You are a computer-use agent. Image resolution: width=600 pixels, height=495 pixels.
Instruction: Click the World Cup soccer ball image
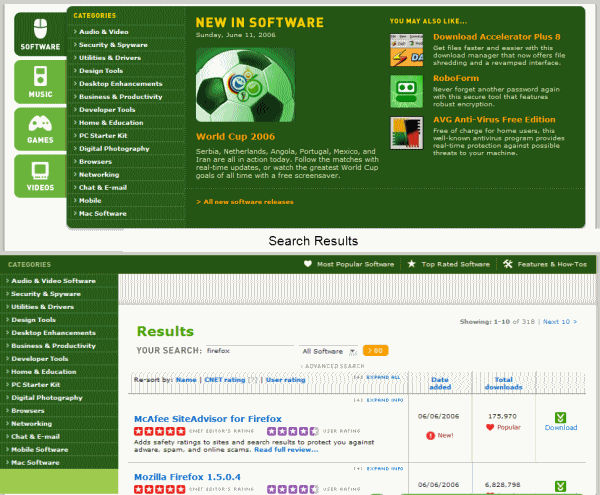pyautogui.click(x=245, y=85)
